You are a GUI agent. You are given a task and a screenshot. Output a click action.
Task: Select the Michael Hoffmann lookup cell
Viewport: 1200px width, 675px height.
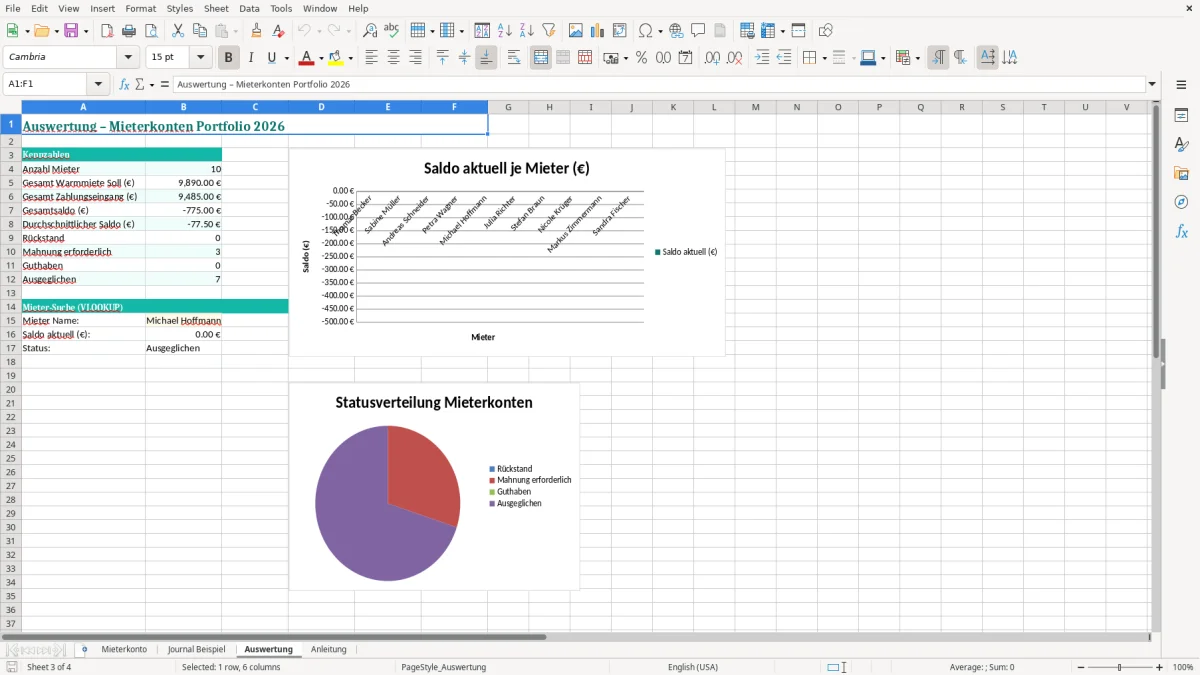[x=183, y=321]
